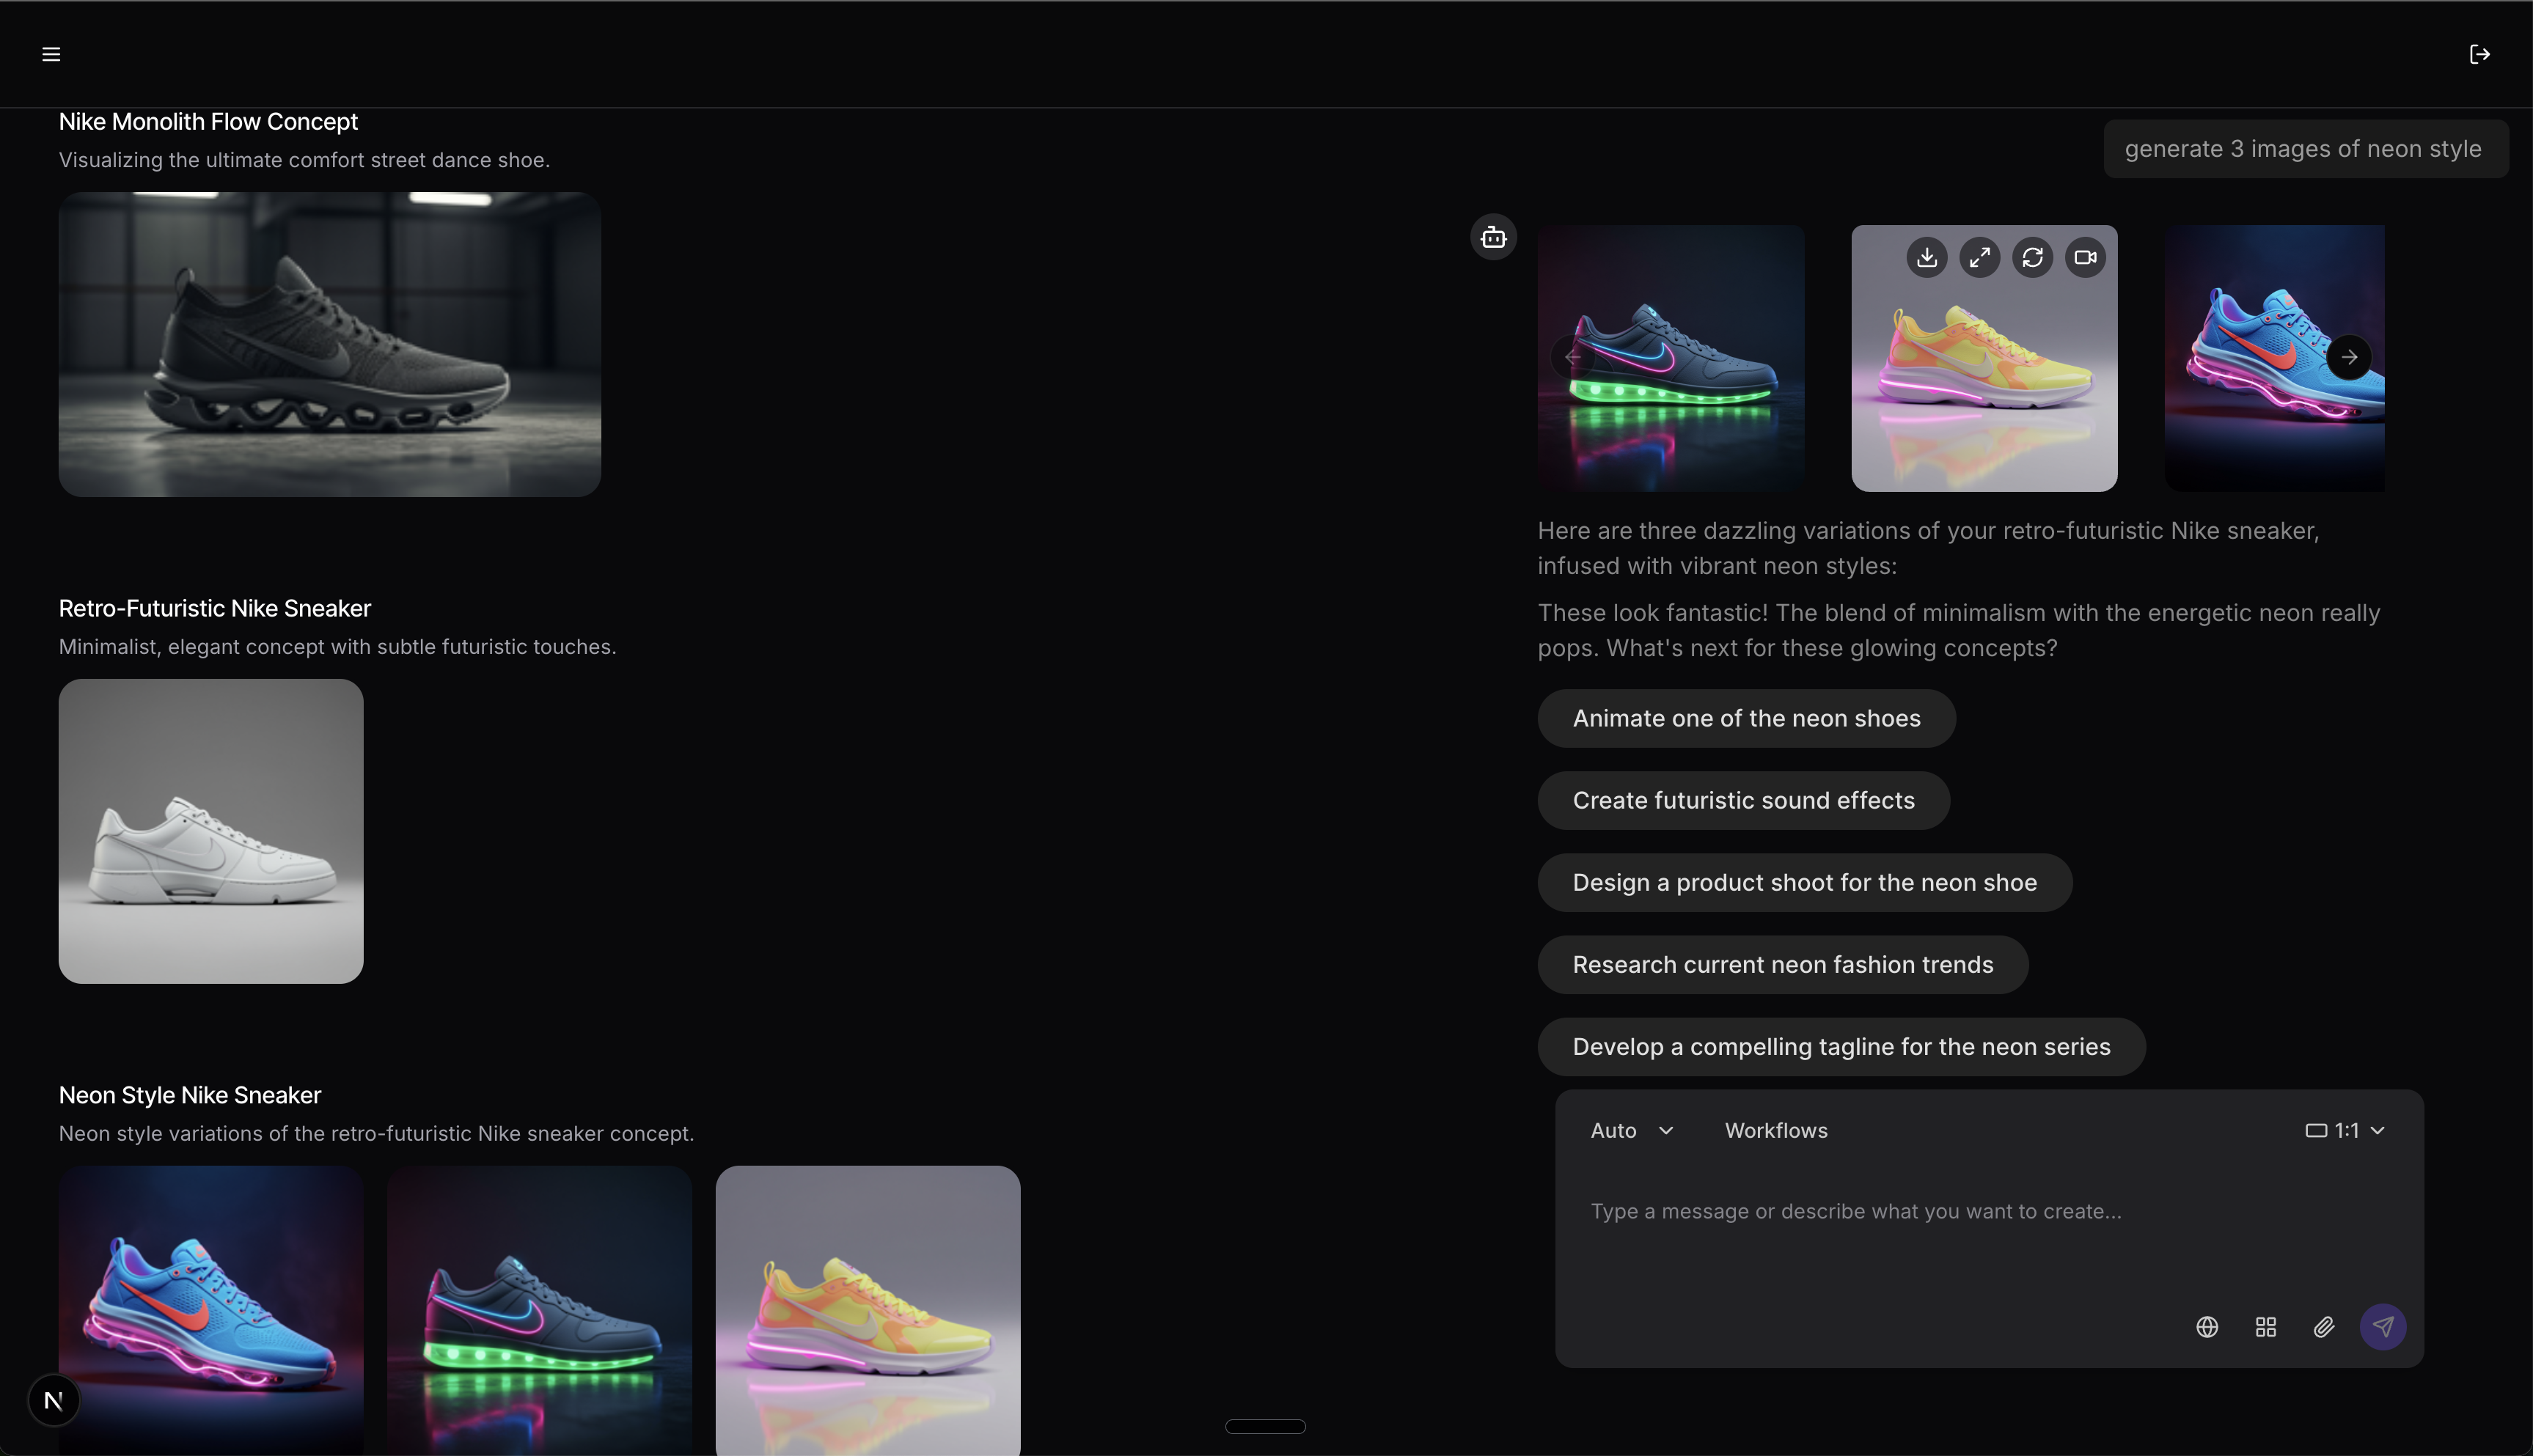Open the yellow pastel sneaker gallery thumbnail
The image size is (2533, 1456).
click(868, 1310)
